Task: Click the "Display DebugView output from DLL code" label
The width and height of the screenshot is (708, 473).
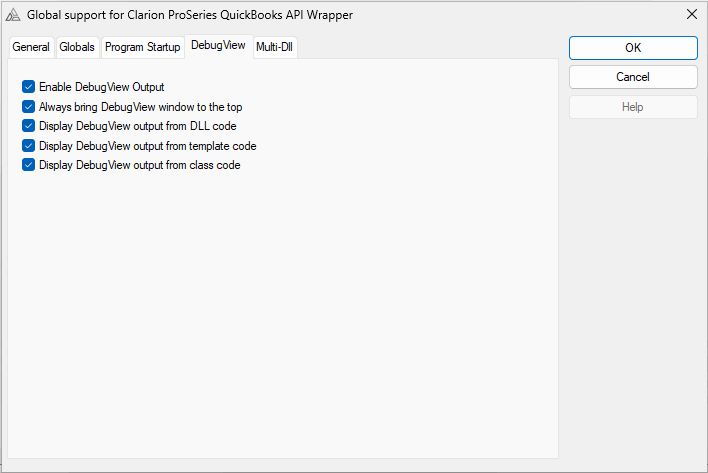Action: point(137,126)
